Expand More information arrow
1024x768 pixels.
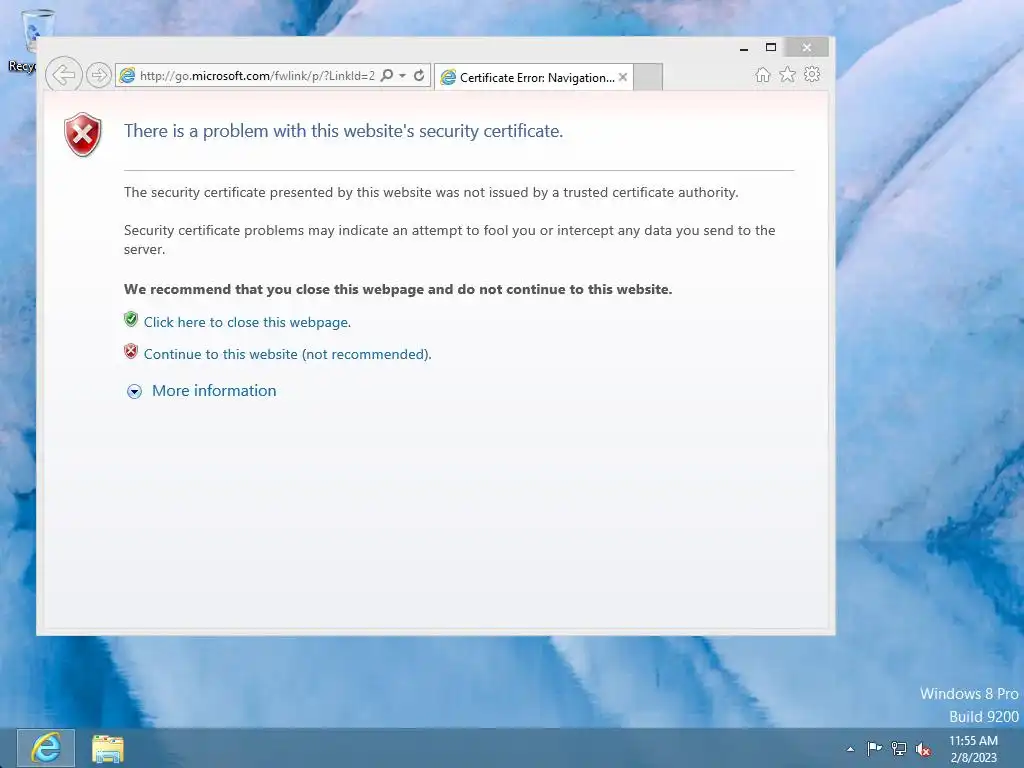point(135,391)
